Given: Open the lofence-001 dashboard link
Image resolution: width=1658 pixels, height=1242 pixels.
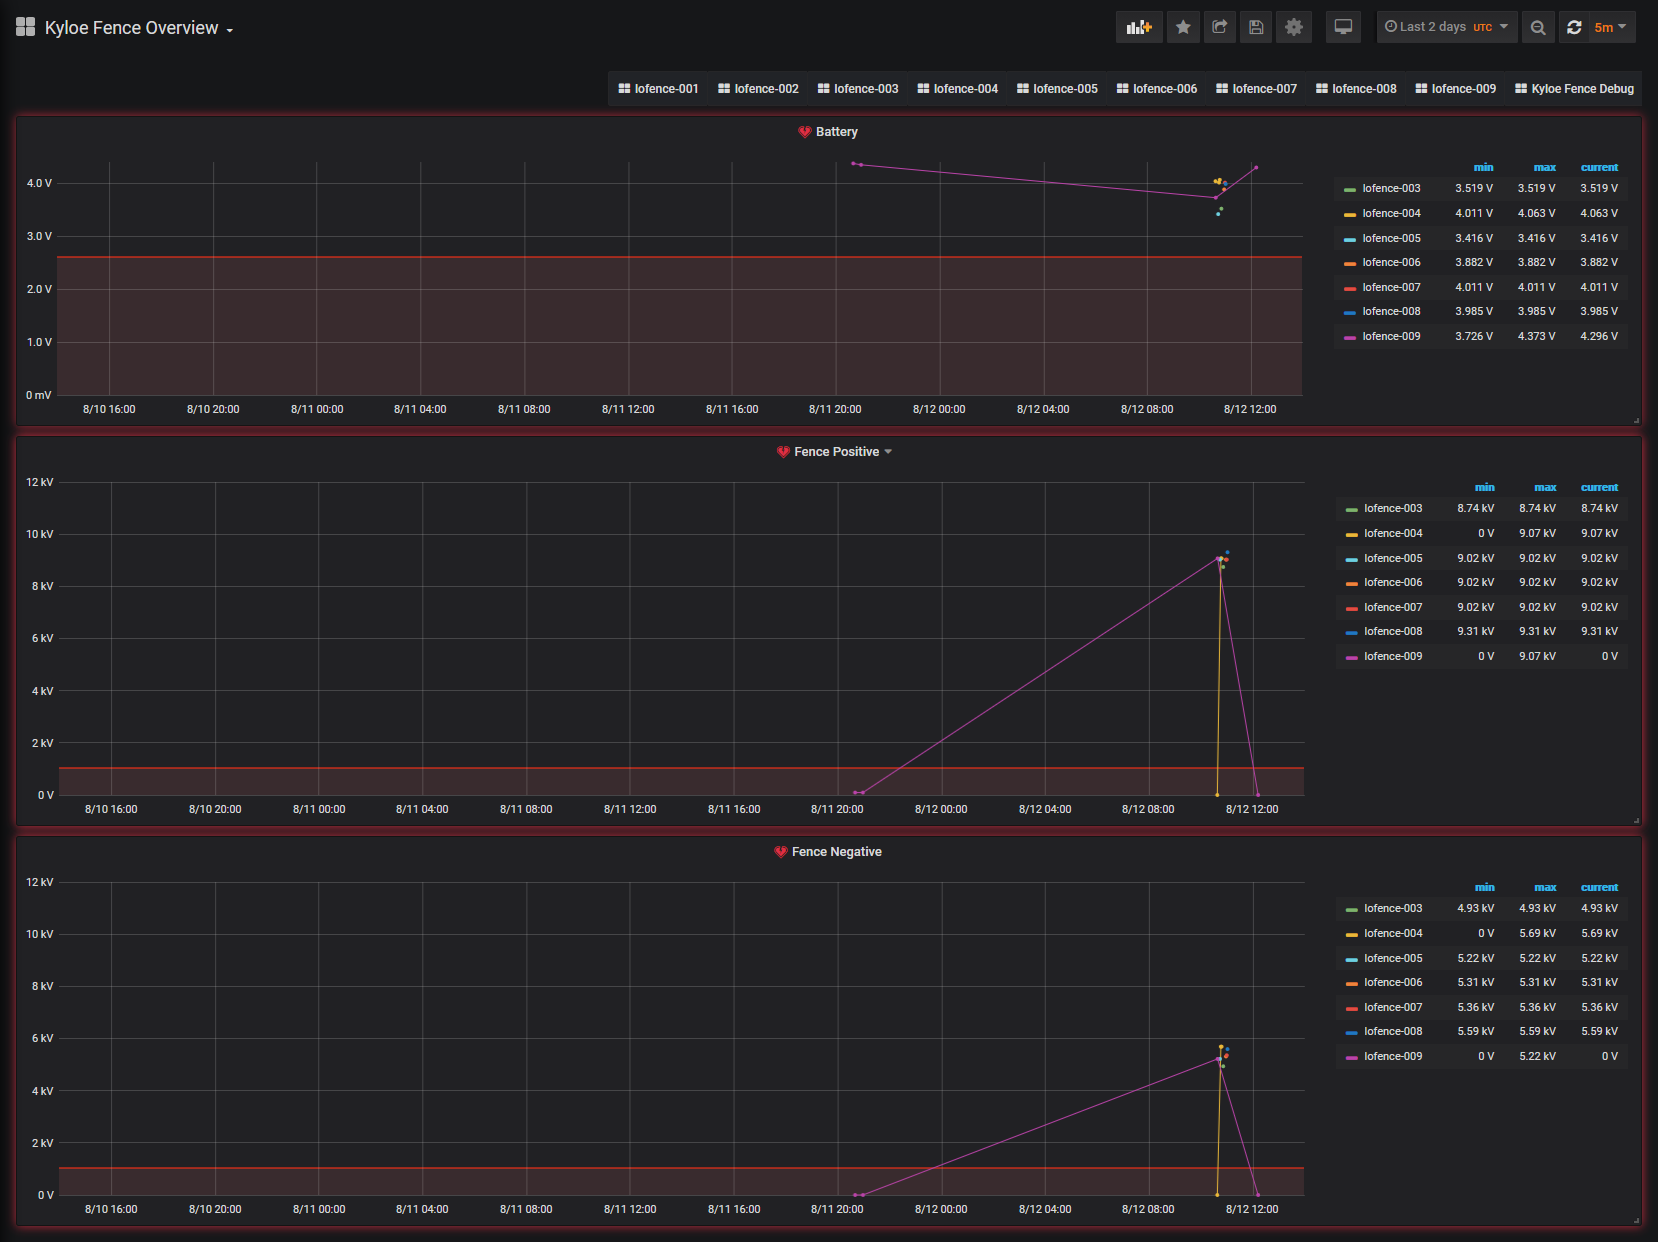Looking at the screenshot, I should pyautogui.click(x=658, y=89).
